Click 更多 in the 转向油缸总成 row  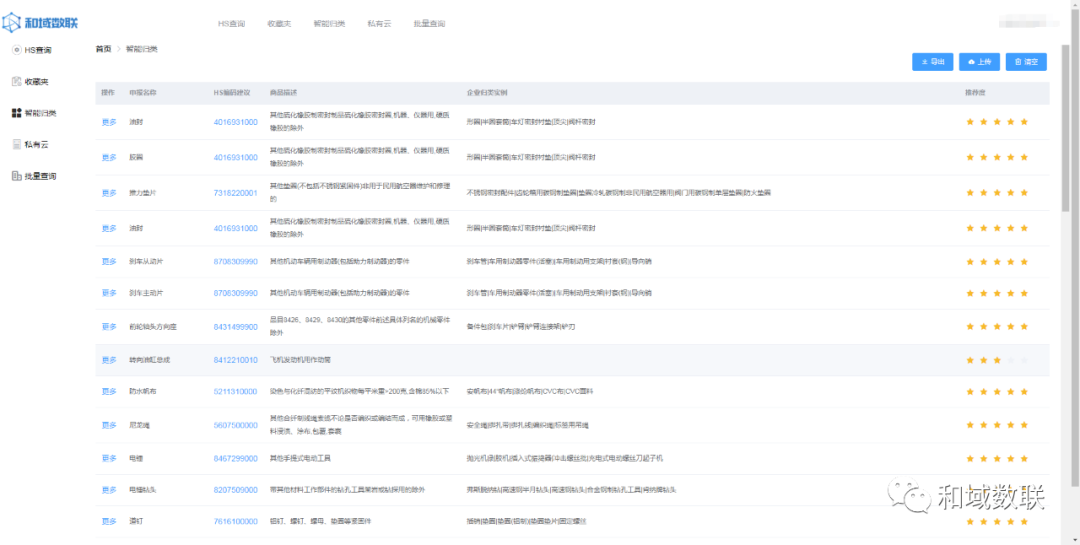[110, 360]
